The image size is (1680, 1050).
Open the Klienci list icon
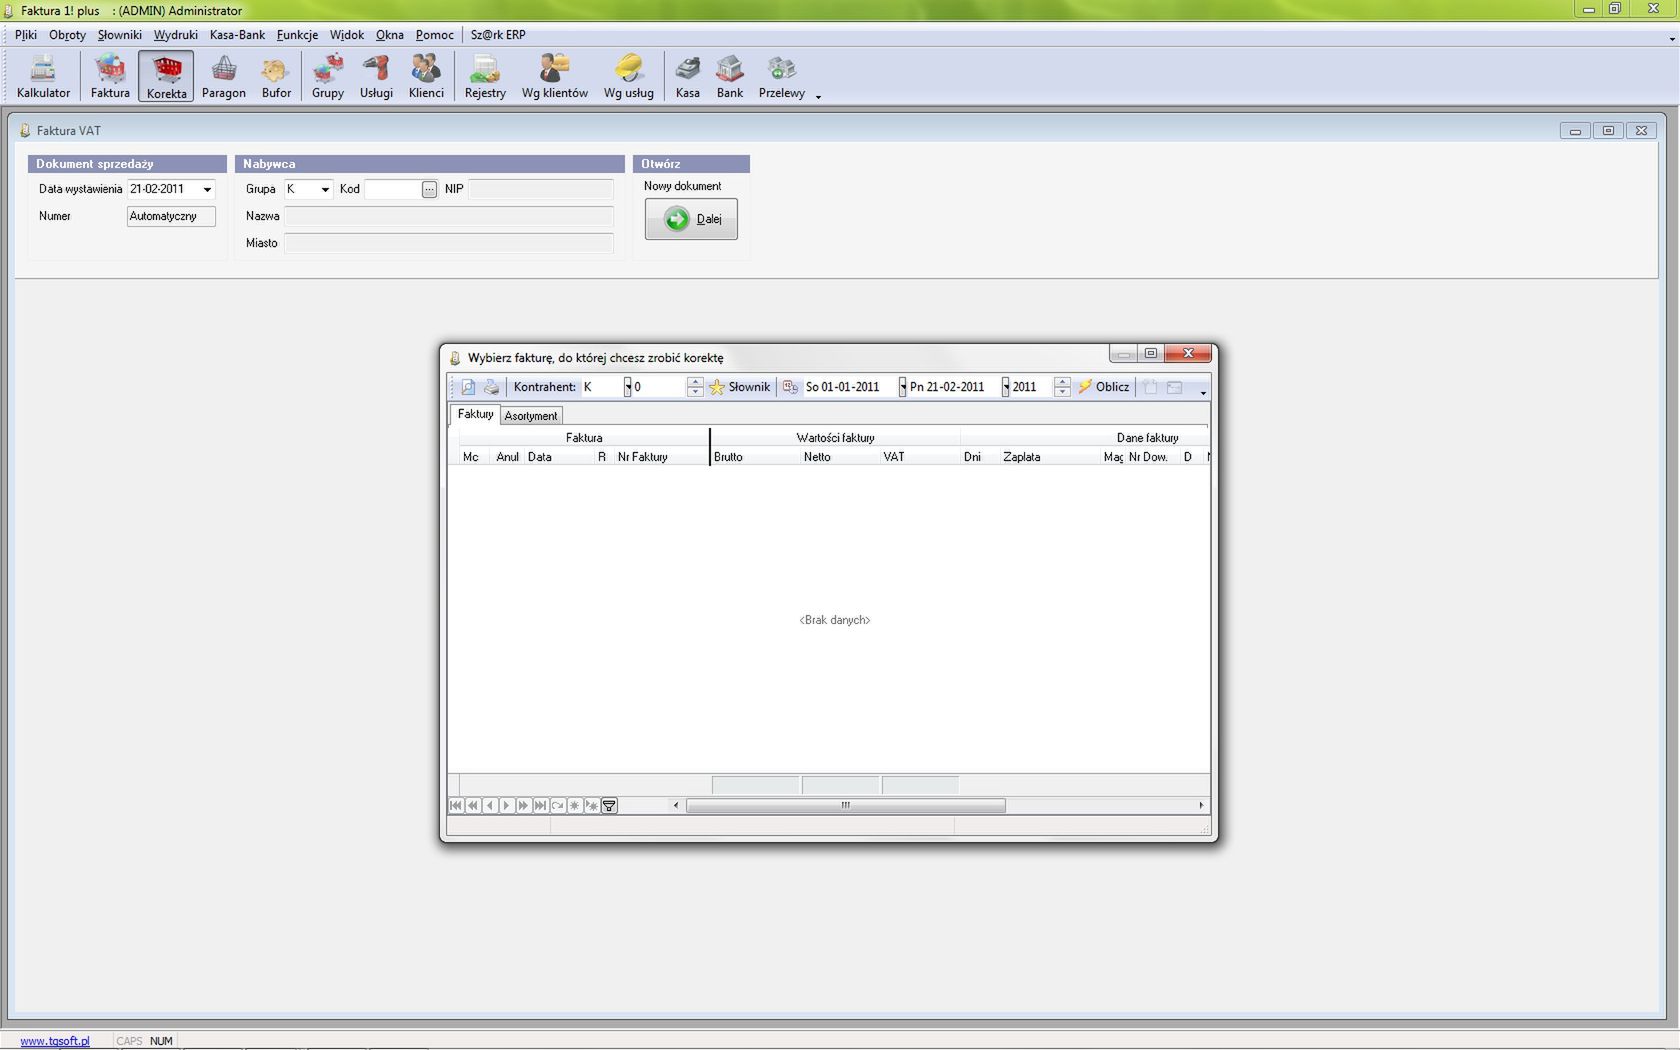tap(426, 77)
